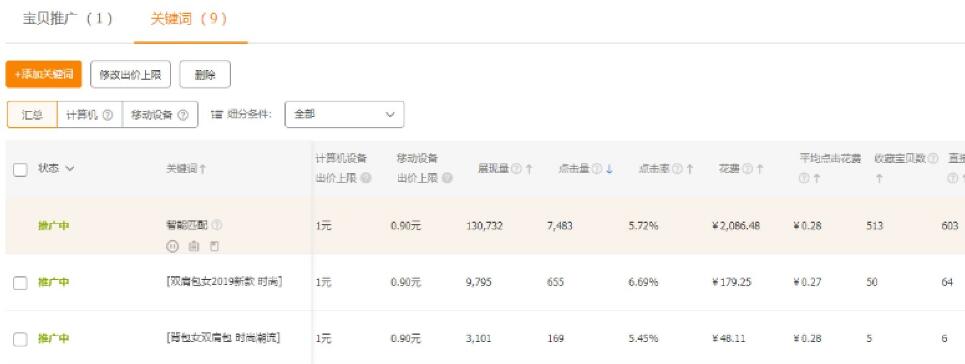The height and width of the screenshot is (364, 965).
Task: Click impressions value 3,101
Action: [479, 339]
